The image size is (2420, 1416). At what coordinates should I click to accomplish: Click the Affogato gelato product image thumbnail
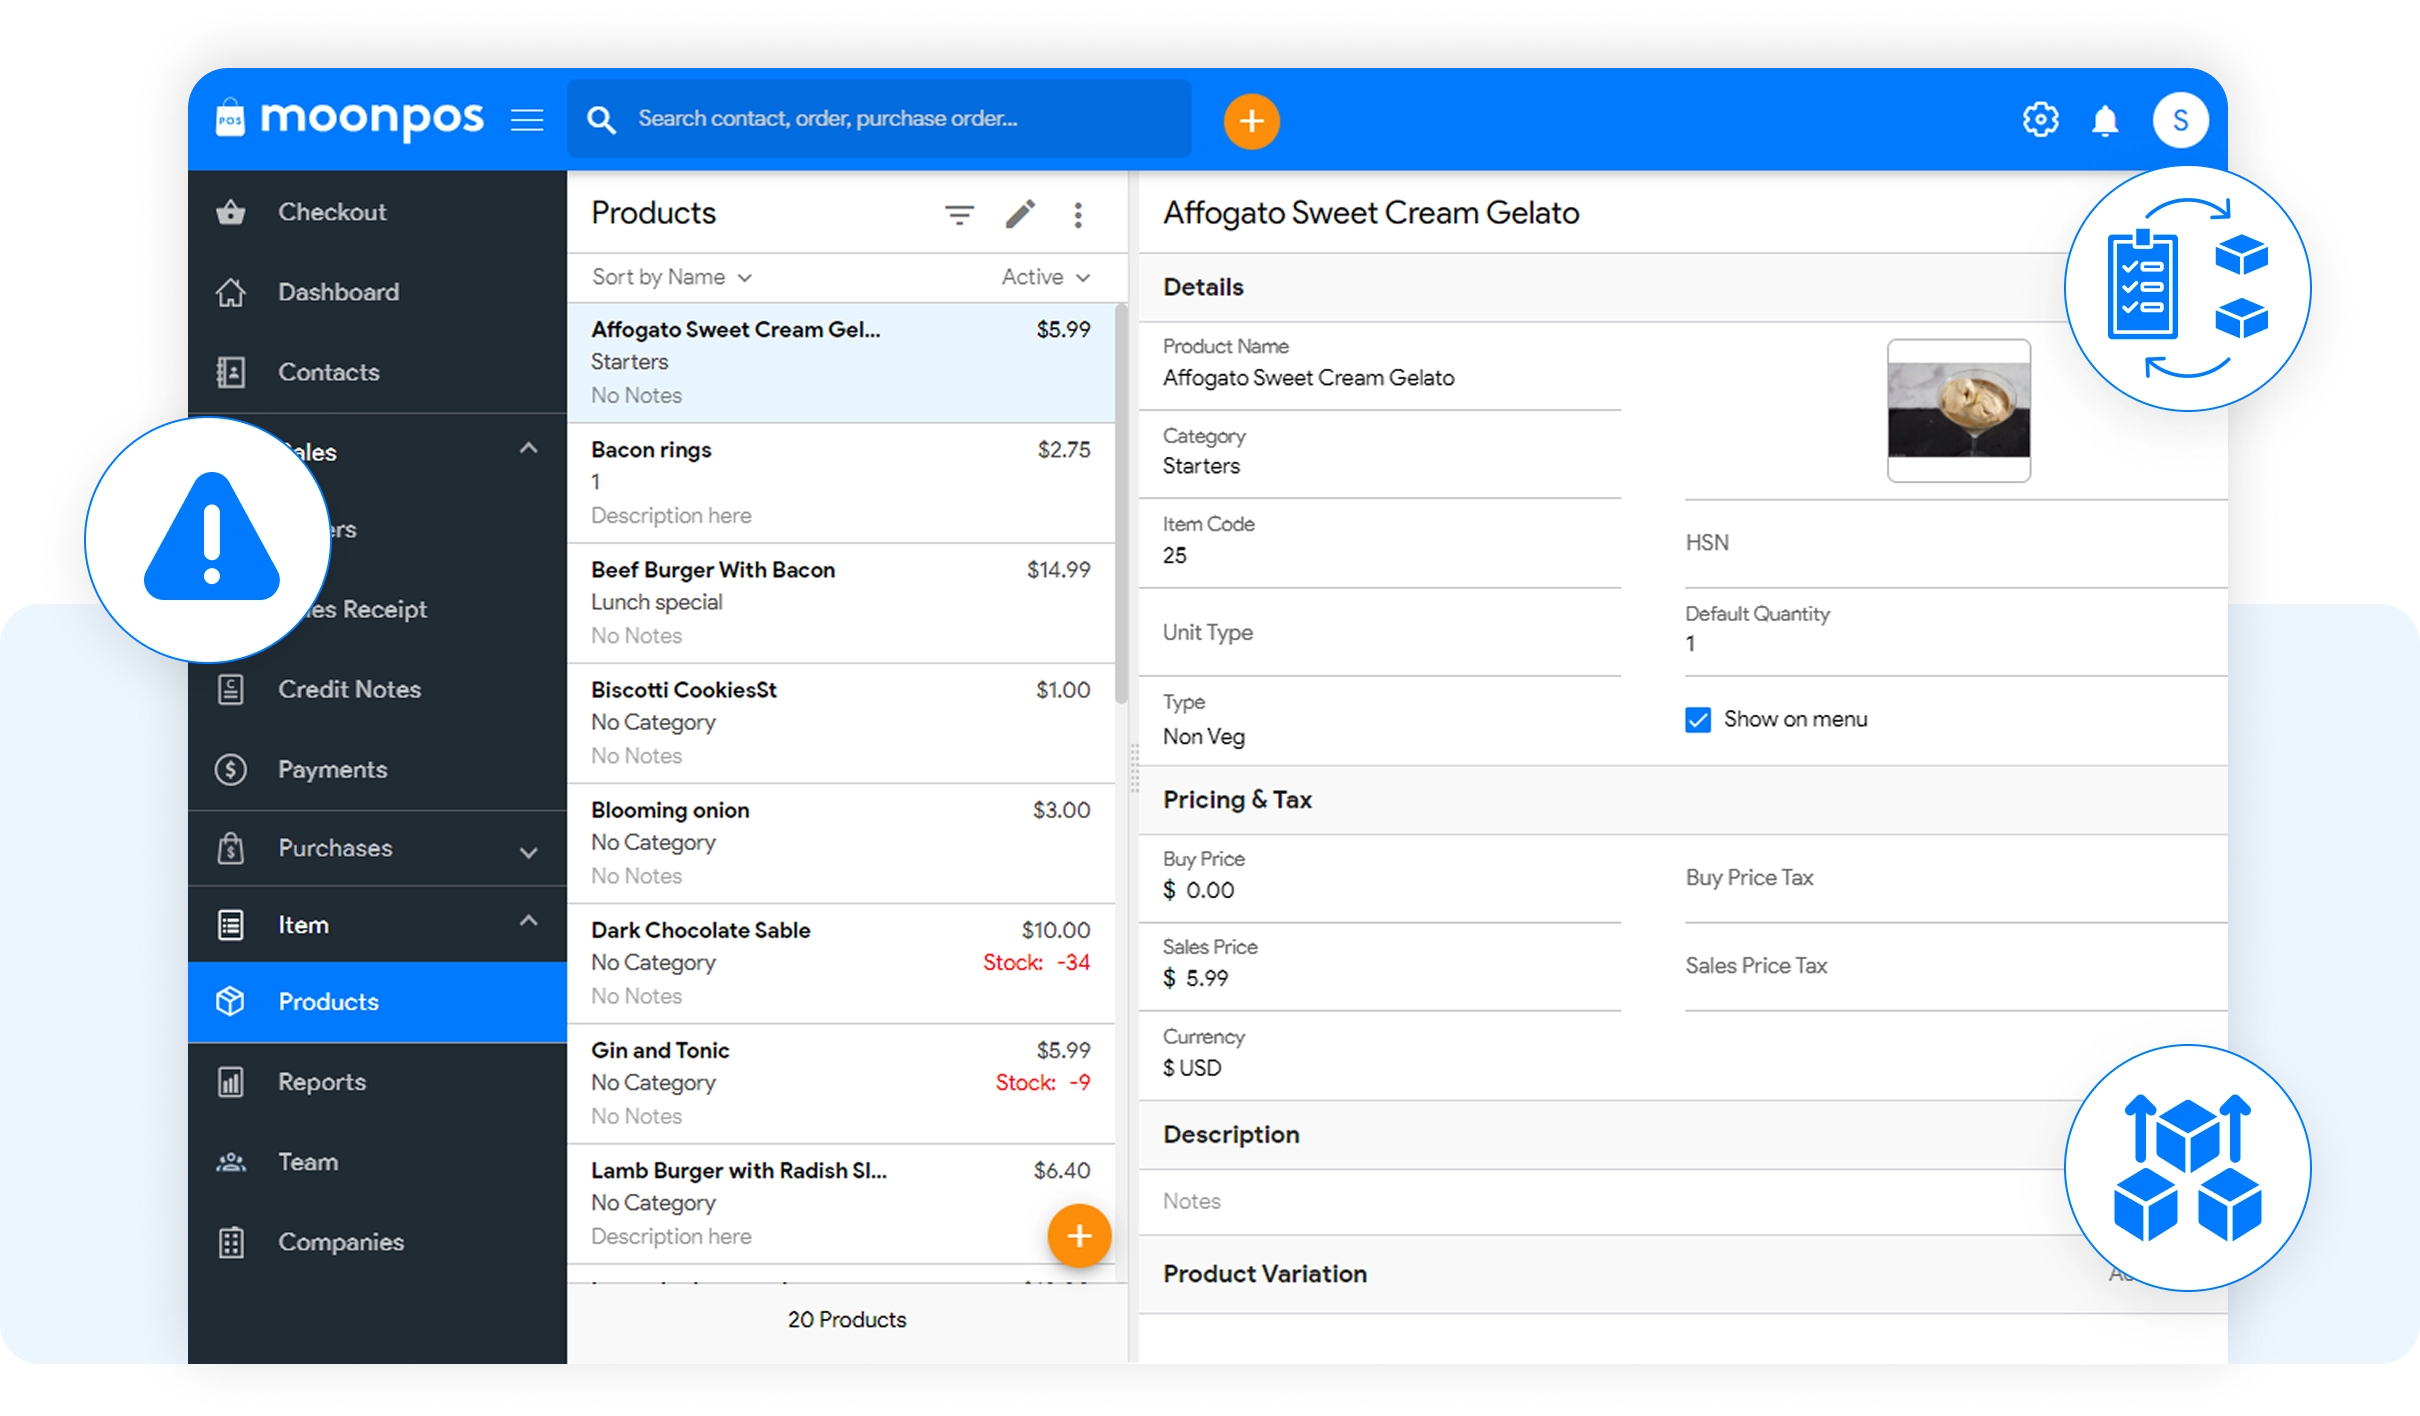pos(1958,410)
